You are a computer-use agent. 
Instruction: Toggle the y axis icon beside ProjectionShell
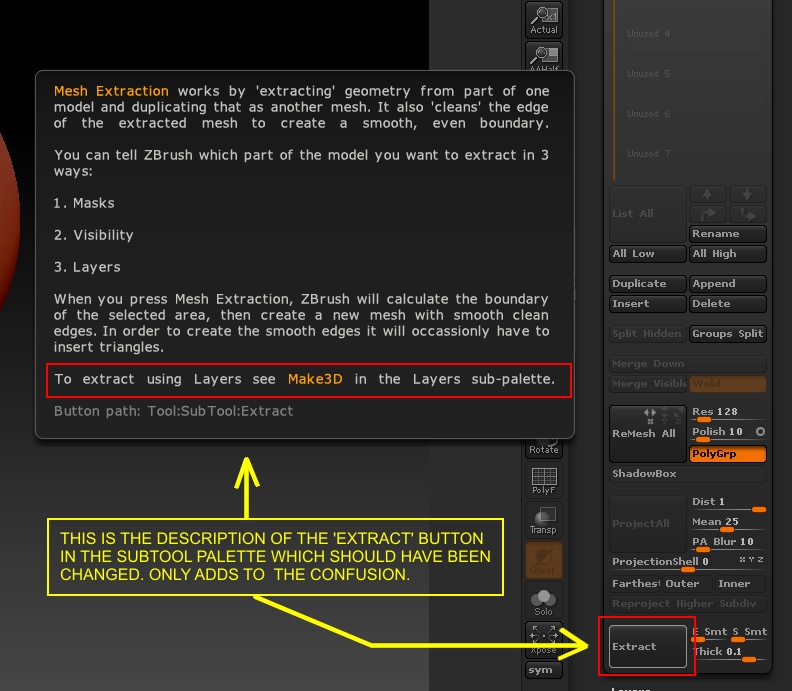752,559
